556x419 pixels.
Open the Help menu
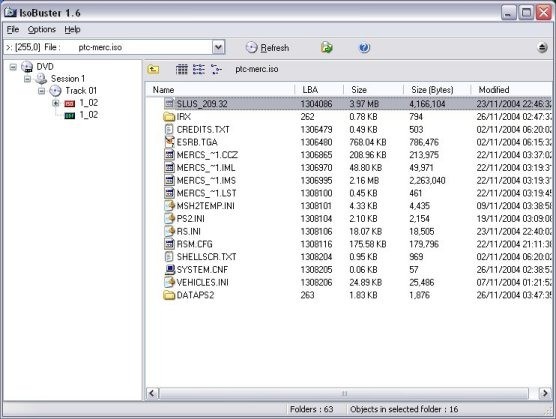pyautogui.click(x=72, y=29)
